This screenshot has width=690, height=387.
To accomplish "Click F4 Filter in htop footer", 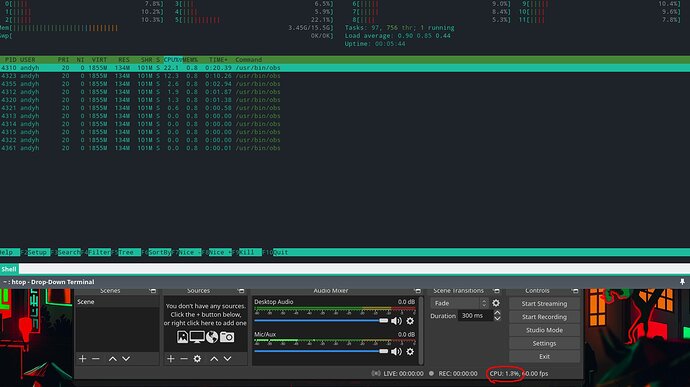I will coord(96,252).
